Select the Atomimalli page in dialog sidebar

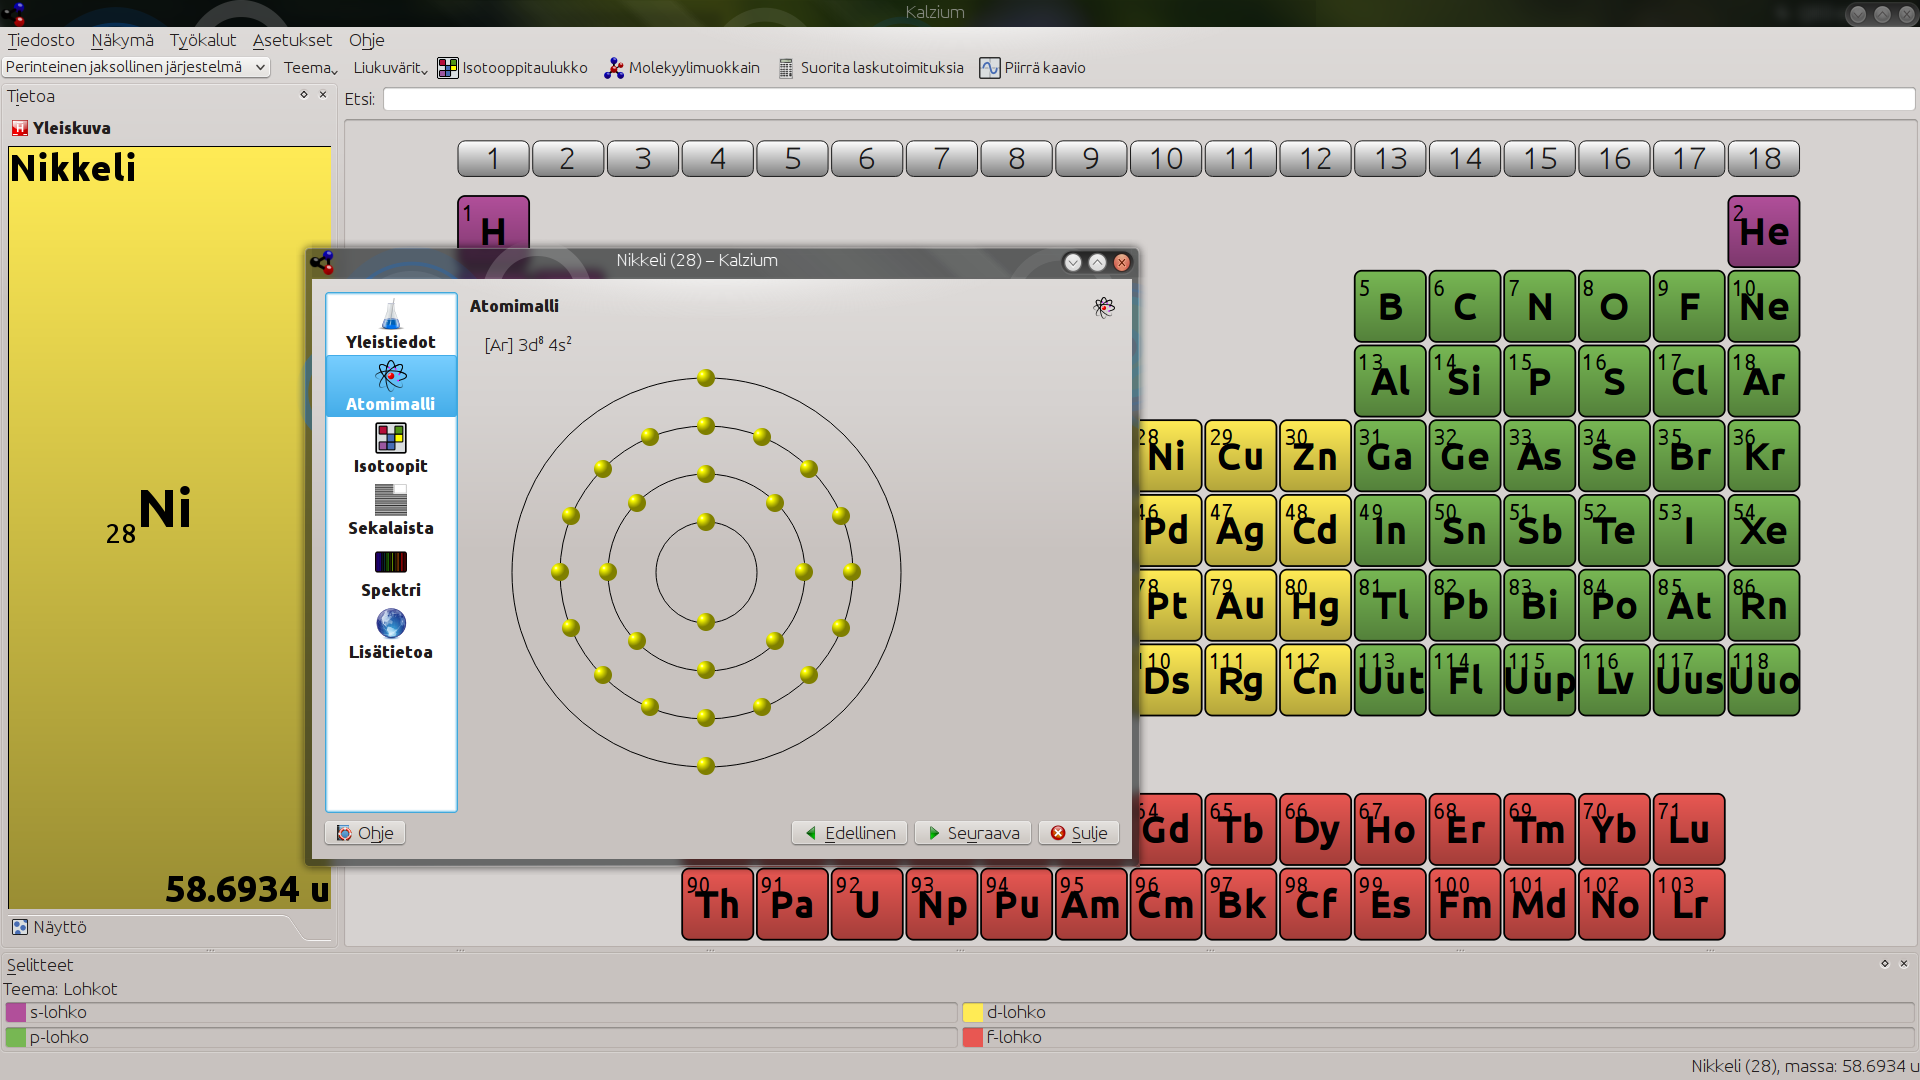391,386
